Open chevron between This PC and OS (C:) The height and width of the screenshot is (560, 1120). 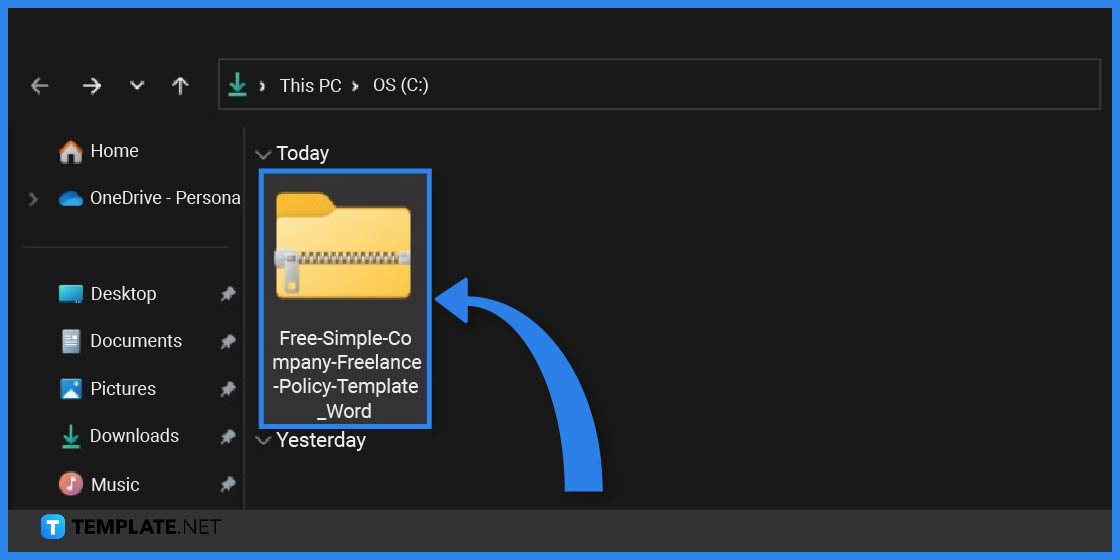click(354, 86)
